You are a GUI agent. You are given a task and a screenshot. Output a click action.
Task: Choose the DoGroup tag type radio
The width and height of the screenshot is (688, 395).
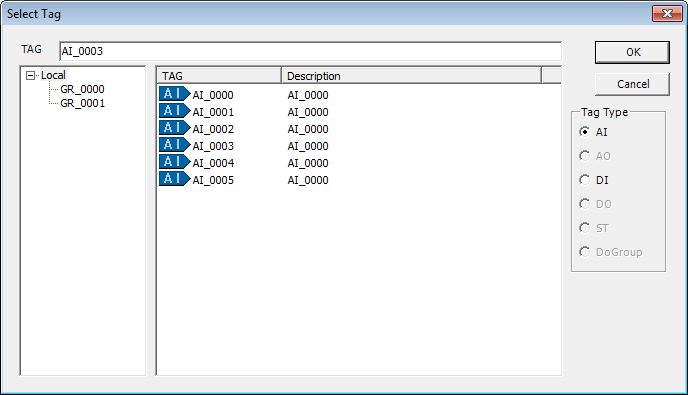click(584, 252)
